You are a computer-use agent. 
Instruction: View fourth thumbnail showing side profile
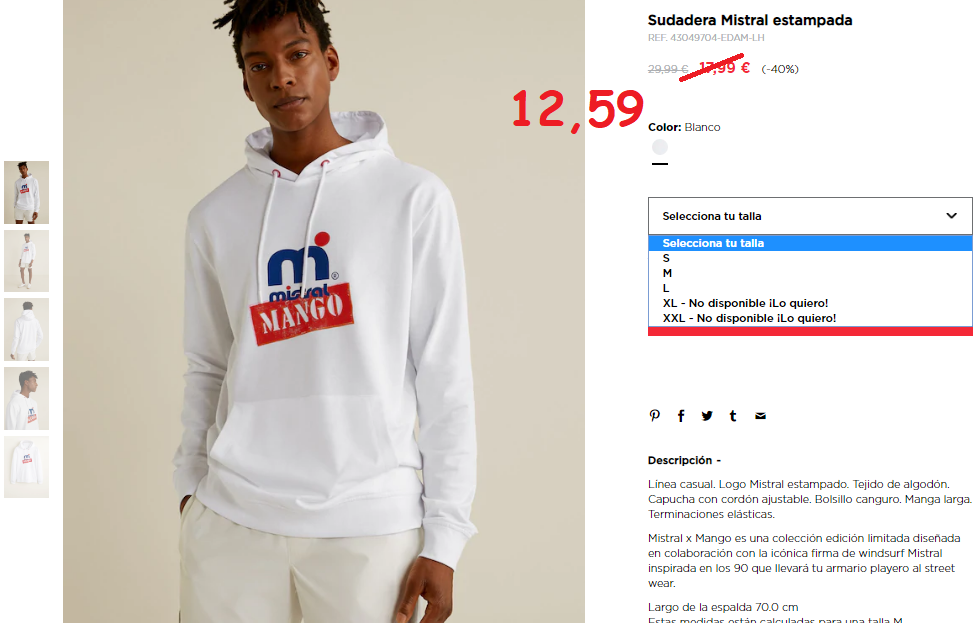click(26, 398)
